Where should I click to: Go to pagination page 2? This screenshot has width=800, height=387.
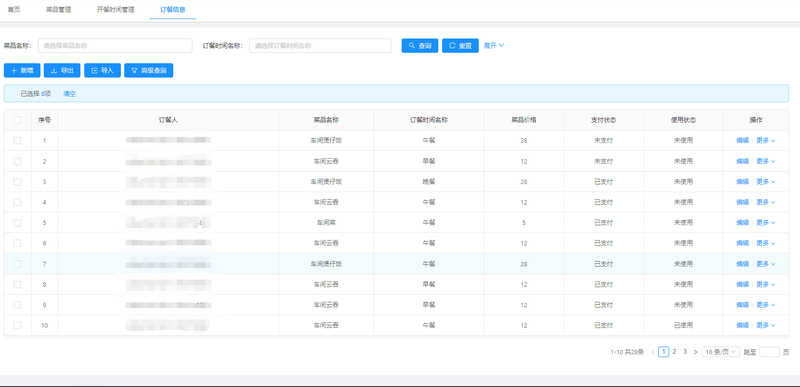tap(674, 352)
